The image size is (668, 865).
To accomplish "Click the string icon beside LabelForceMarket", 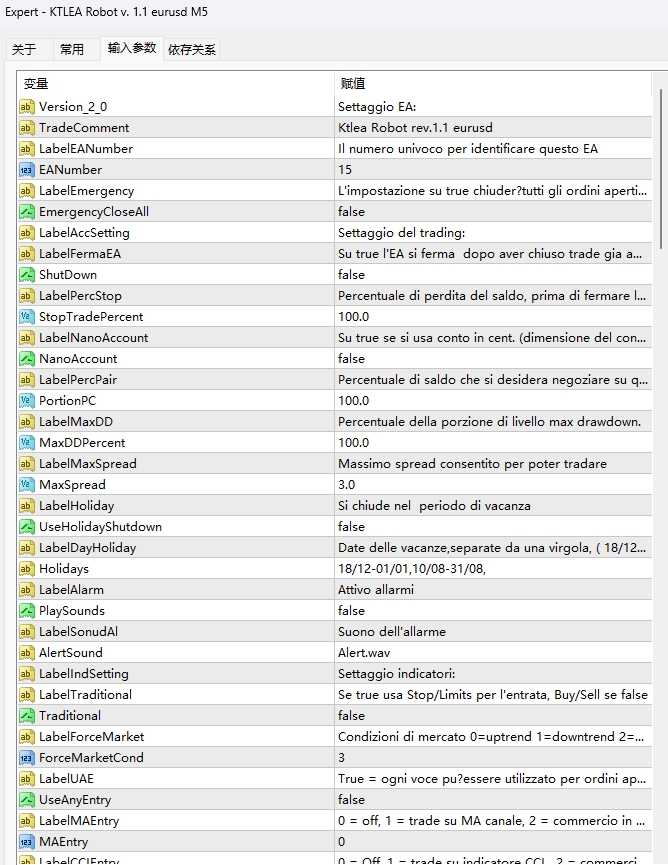I will point(26,736).
